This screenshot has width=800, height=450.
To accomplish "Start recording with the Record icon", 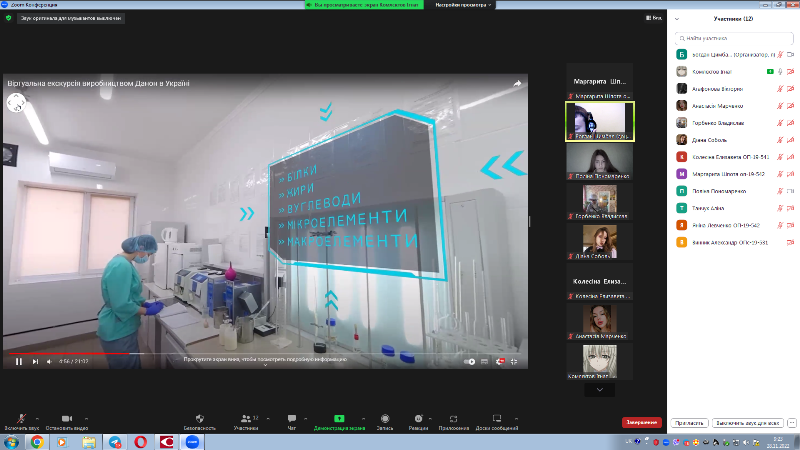I will pos(383,418).
